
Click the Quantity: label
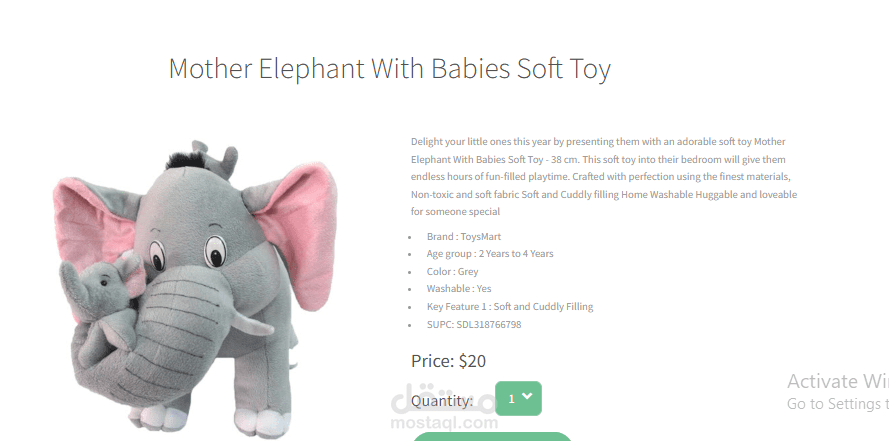[442, 401]
